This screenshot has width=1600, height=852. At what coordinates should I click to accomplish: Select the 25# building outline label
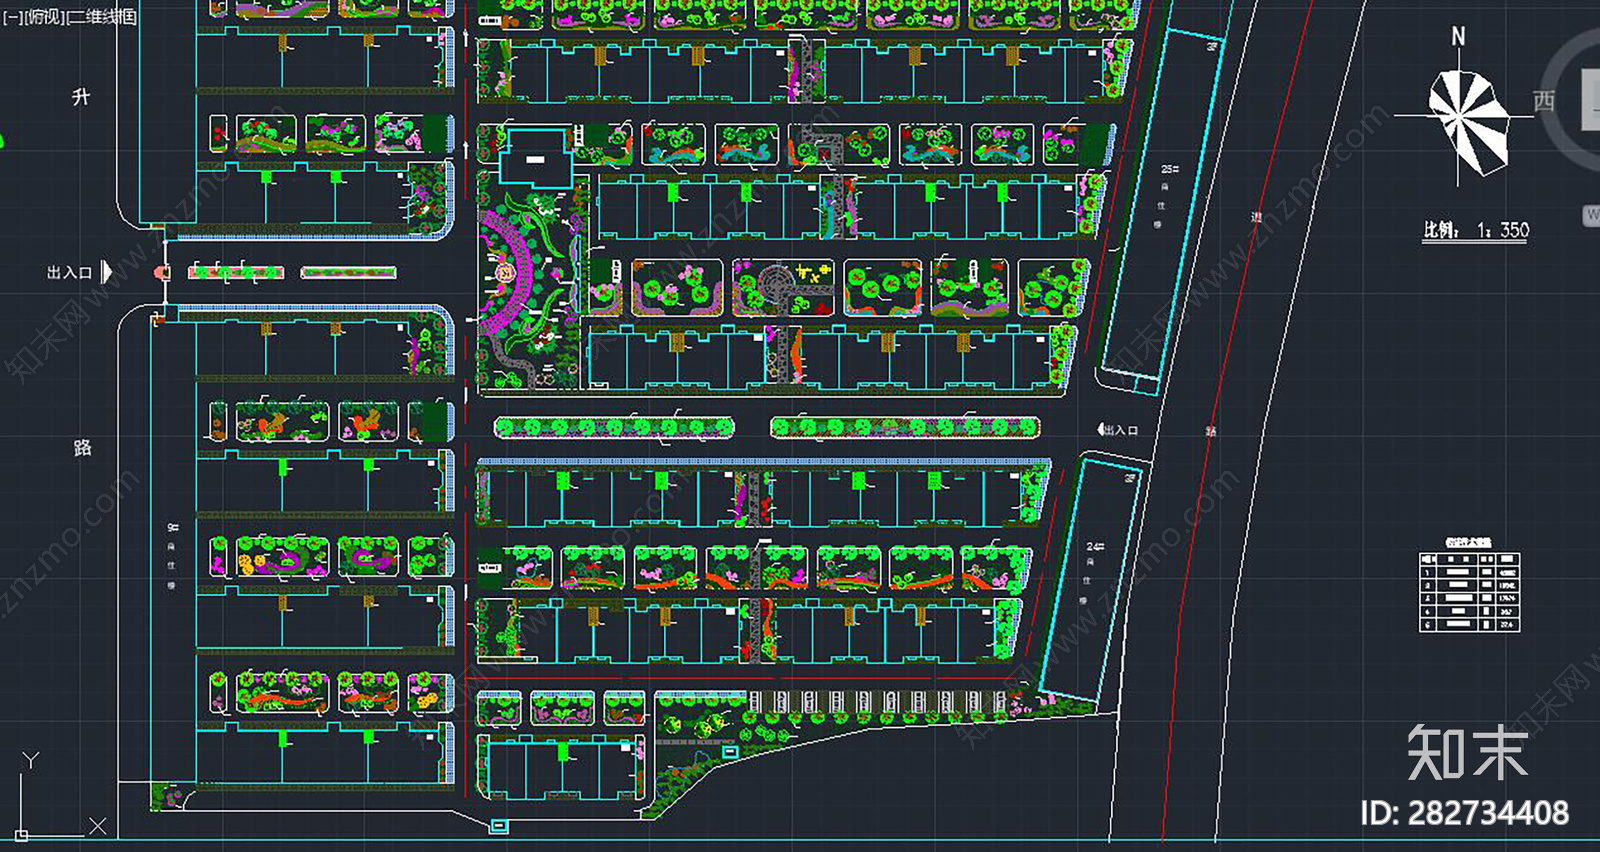[1169, 170]
